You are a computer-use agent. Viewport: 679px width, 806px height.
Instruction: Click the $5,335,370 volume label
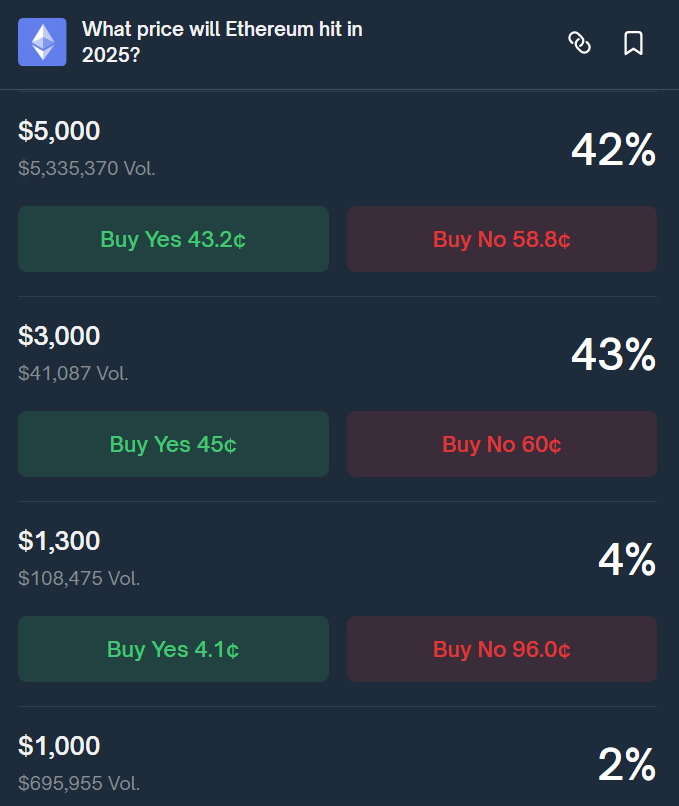[86, 168]
